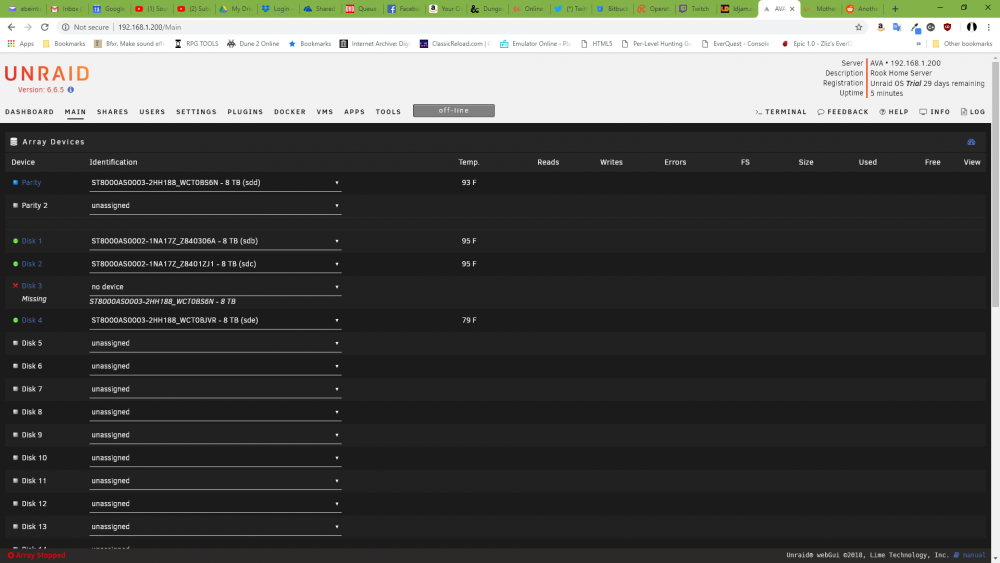The image size is (1000, 563).
Task: Open the Disk 11 unassigned dropdown
Action: point(216,481)
